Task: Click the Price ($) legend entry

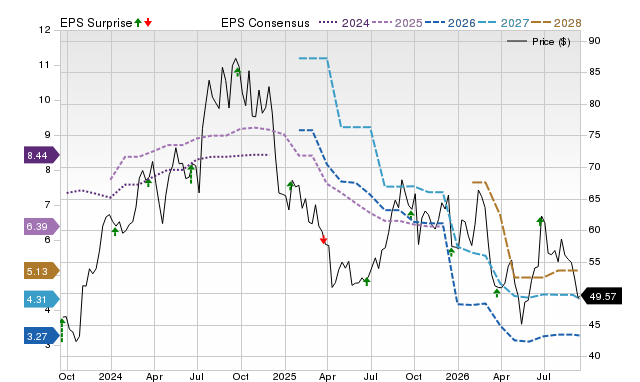Action: tap(539, 42)
